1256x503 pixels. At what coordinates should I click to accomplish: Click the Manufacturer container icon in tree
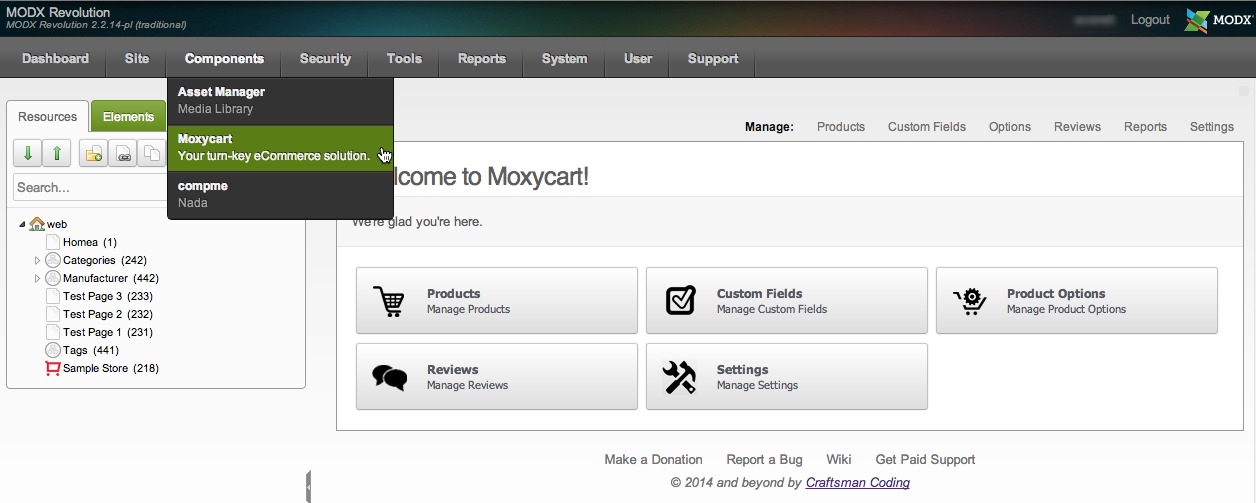(x=53, y=278)
